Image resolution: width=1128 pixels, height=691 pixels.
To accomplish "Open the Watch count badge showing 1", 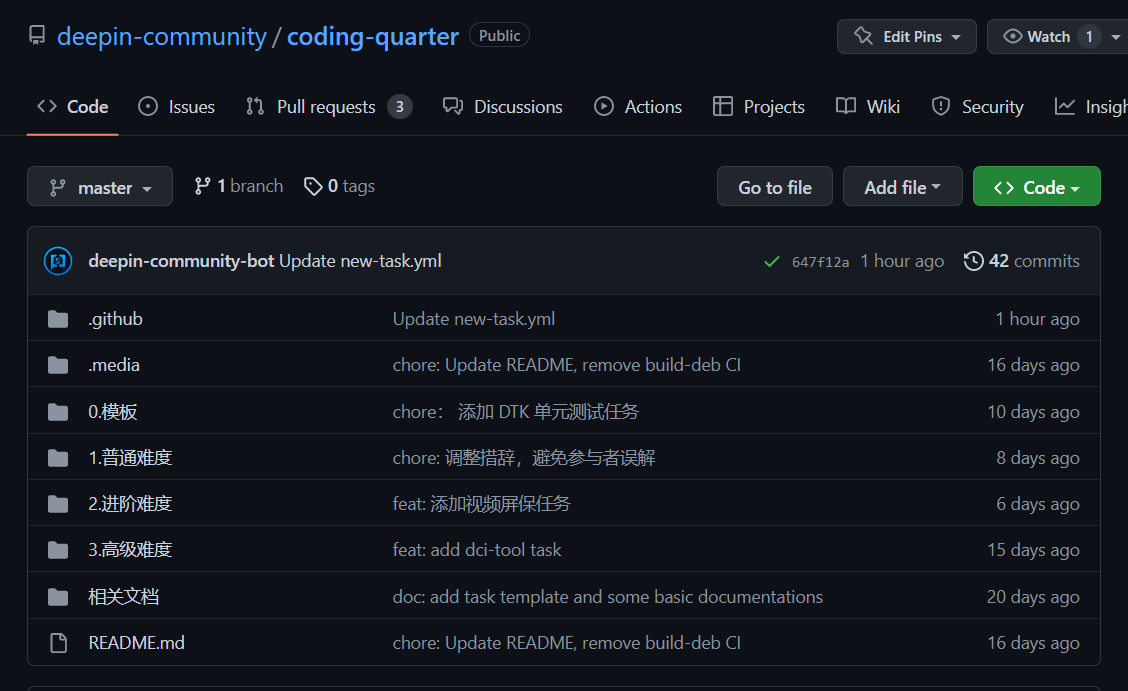I will coord(1089,37).
